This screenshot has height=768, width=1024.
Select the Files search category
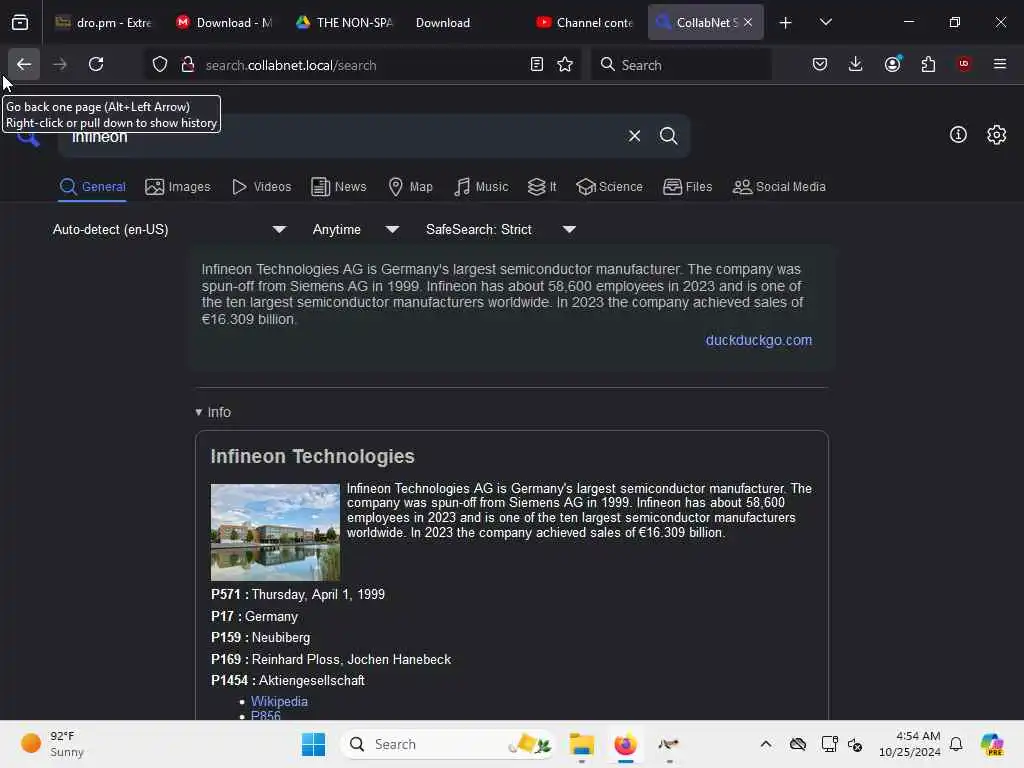[x=687, y=187]
